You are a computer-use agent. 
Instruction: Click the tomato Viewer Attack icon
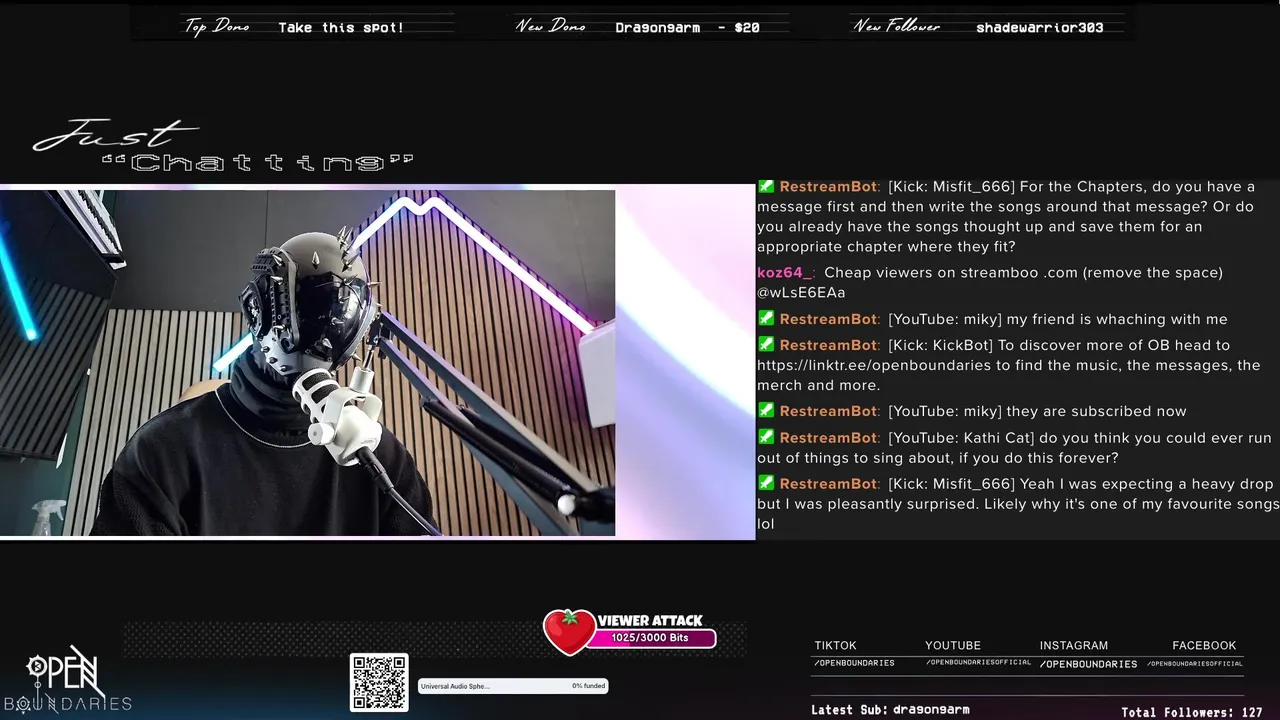(x=569, y=632)
